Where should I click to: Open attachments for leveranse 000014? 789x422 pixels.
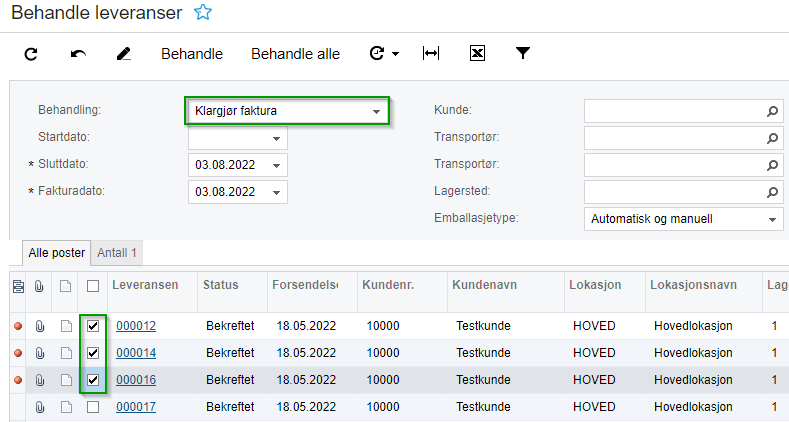[40, 353]
